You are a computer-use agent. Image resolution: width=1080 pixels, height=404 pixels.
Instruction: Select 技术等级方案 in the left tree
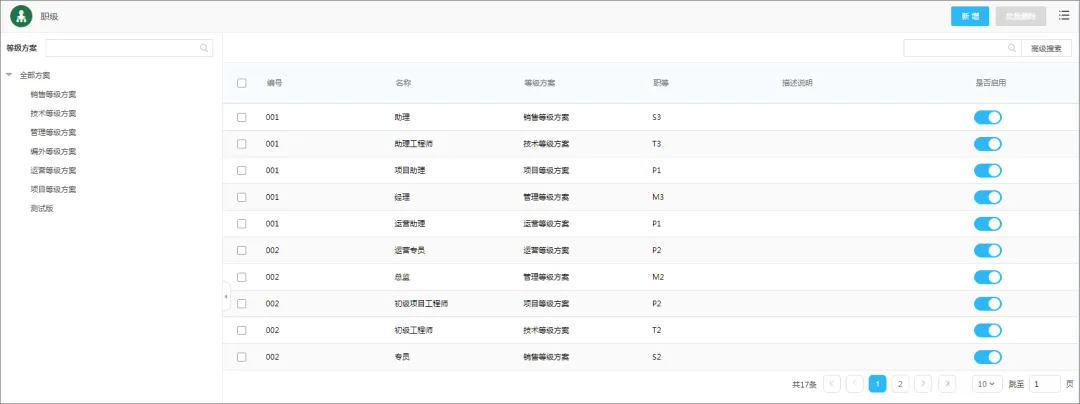[53, 114]
